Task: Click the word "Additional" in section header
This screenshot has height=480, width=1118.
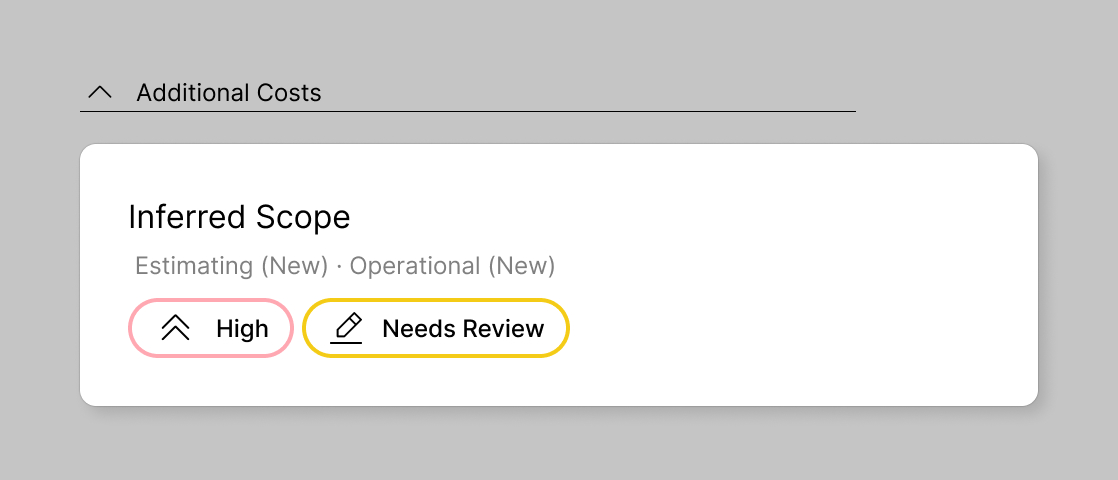Action: click(192, 93)
